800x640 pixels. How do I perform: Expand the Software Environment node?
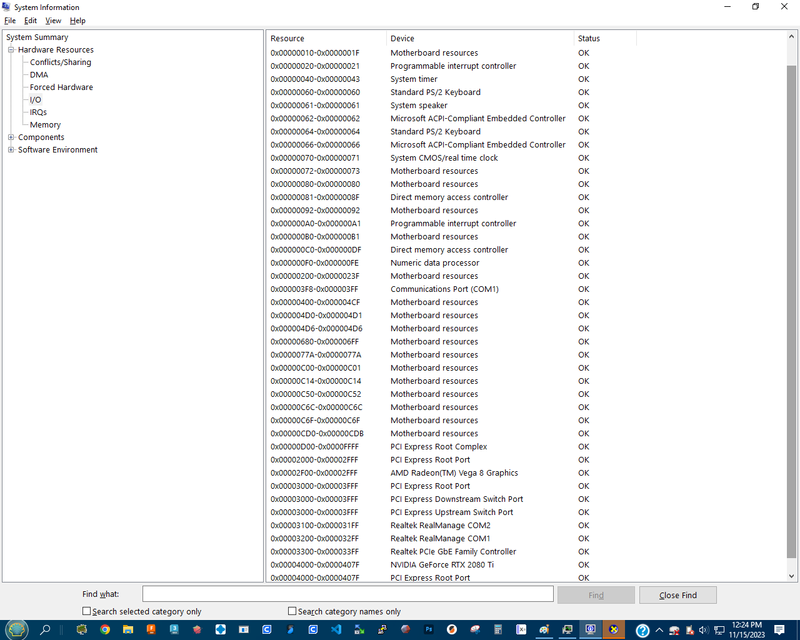pyautogui.click(x=11, y=150)
